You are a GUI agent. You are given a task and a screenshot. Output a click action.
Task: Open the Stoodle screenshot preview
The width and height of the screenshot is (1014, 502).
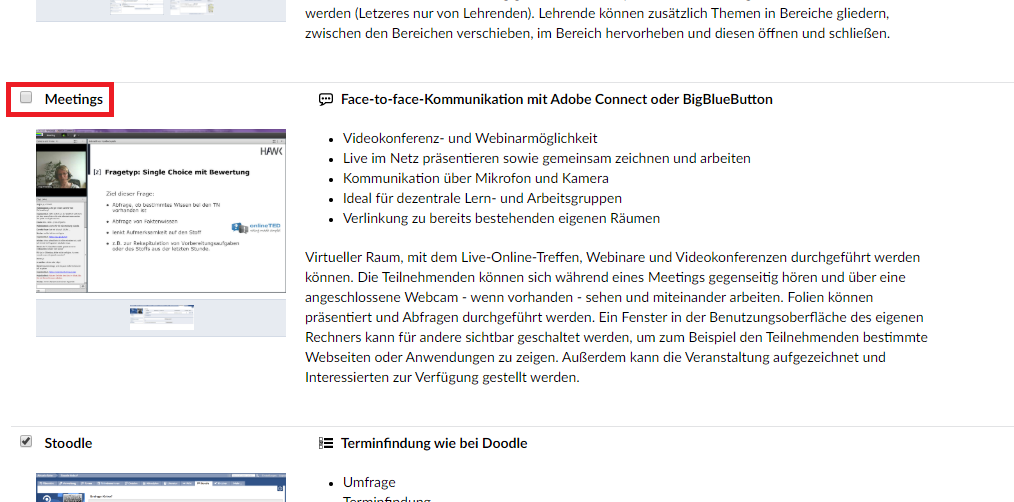(161, 488)
